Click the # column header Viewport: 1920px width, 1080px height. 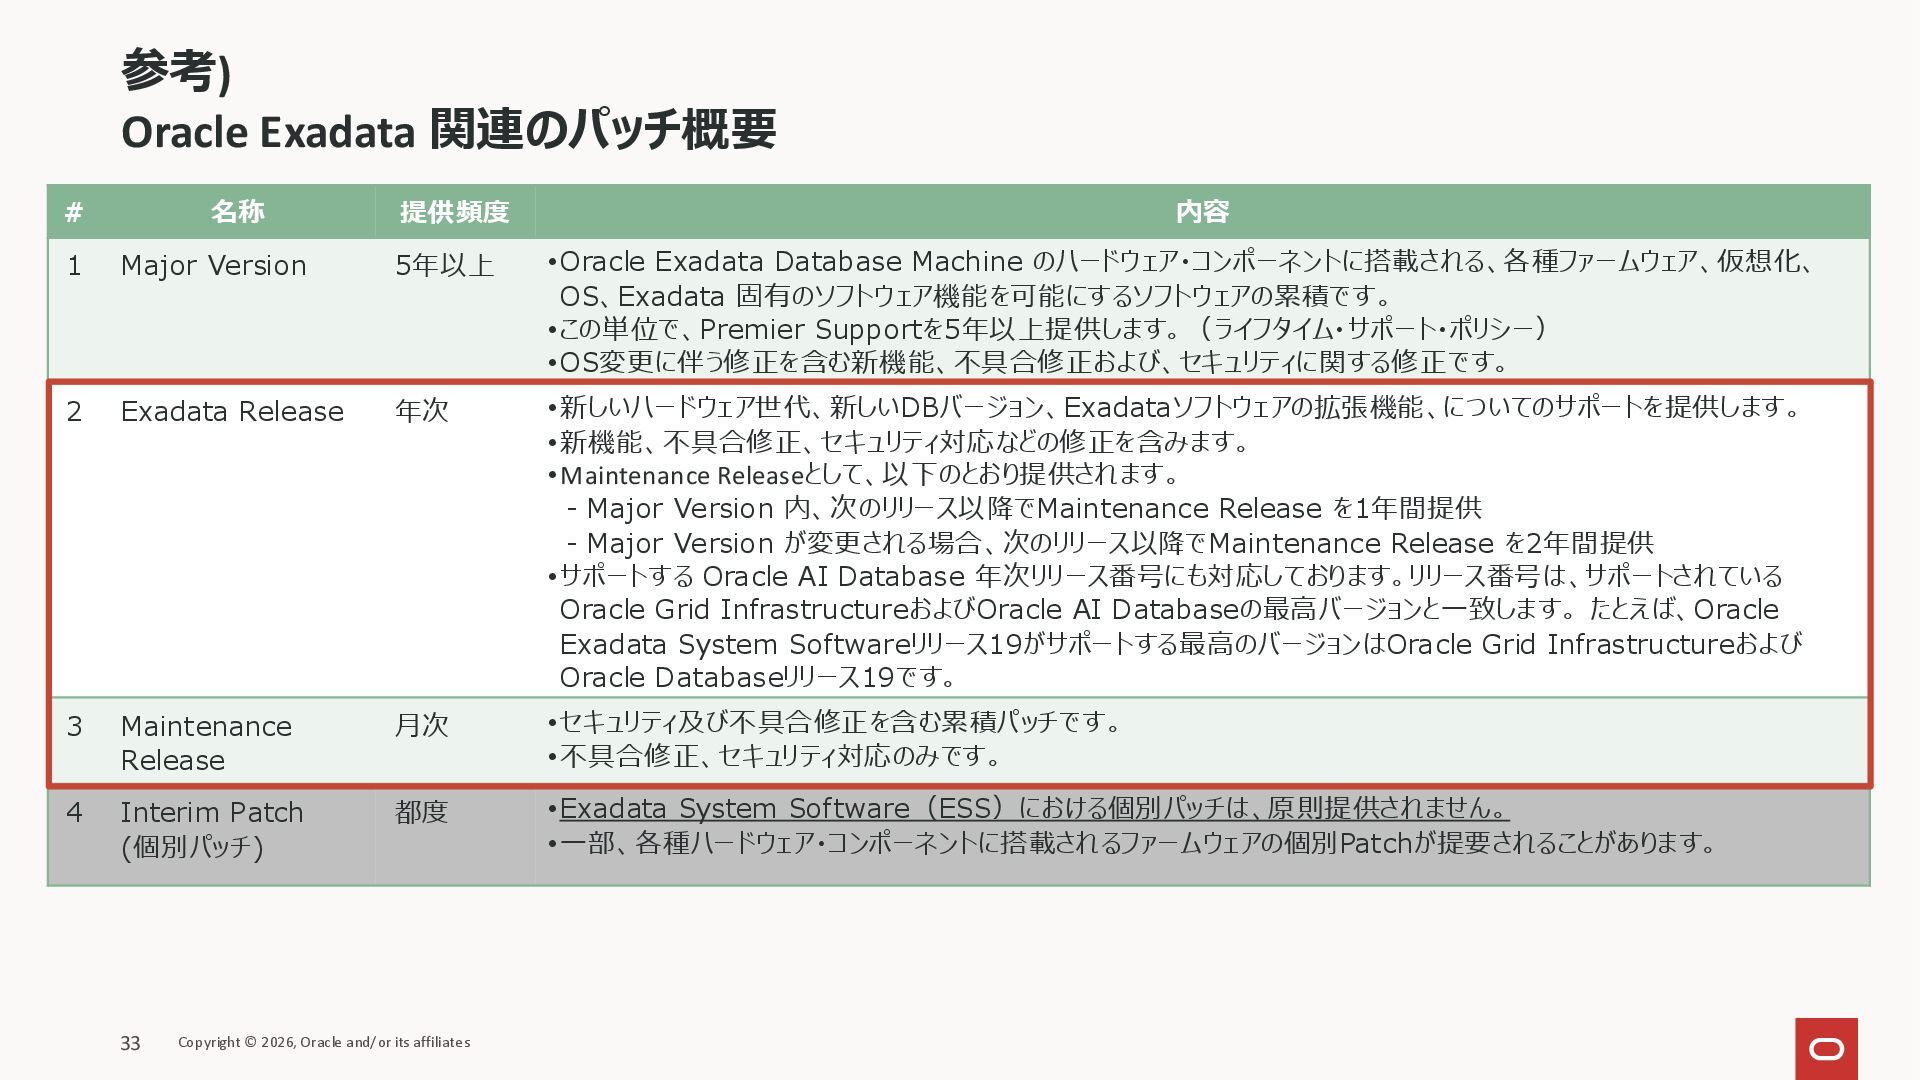[x=74, y=212]
